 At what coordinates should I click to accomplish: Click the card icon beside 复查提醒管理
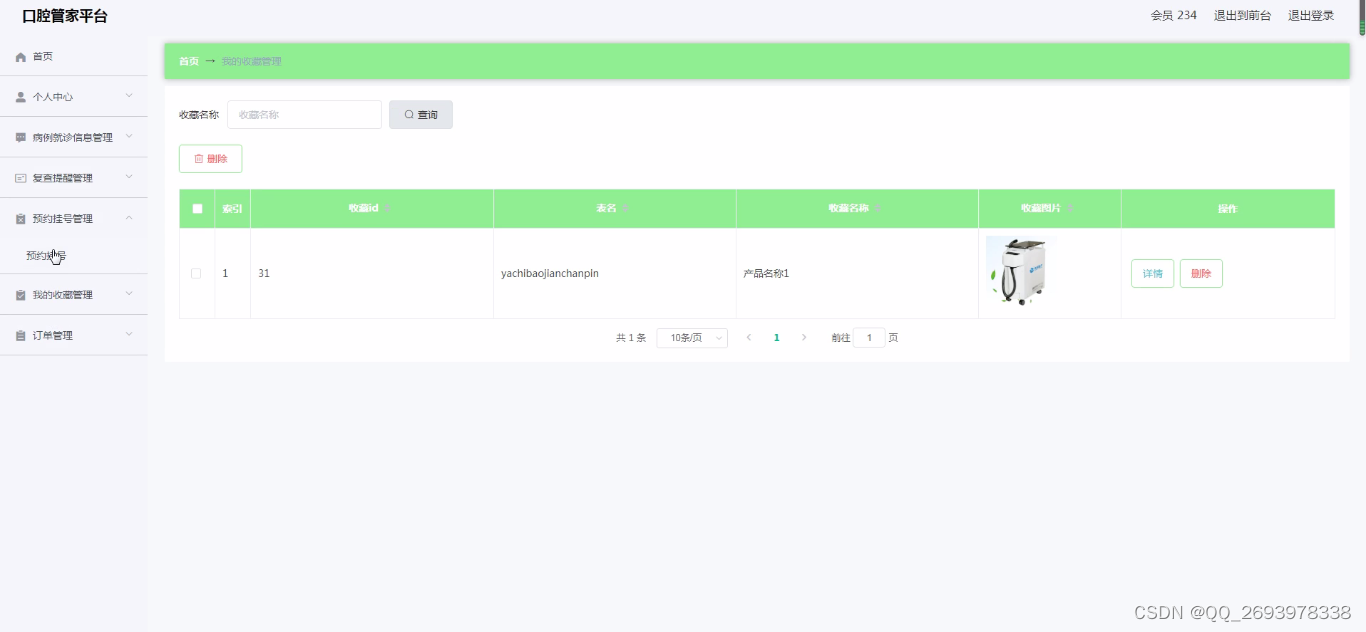(x=21, y=178)
